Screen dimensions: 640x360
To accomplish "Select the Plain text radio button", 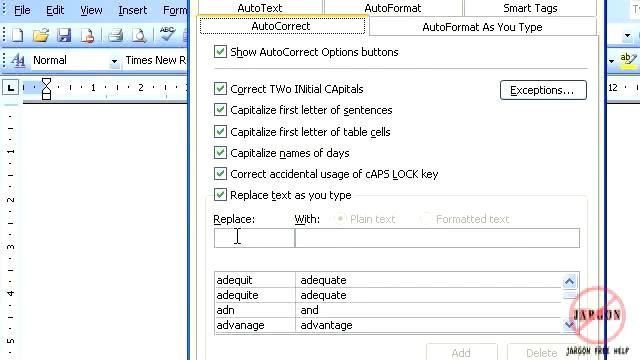I will 340,219.
